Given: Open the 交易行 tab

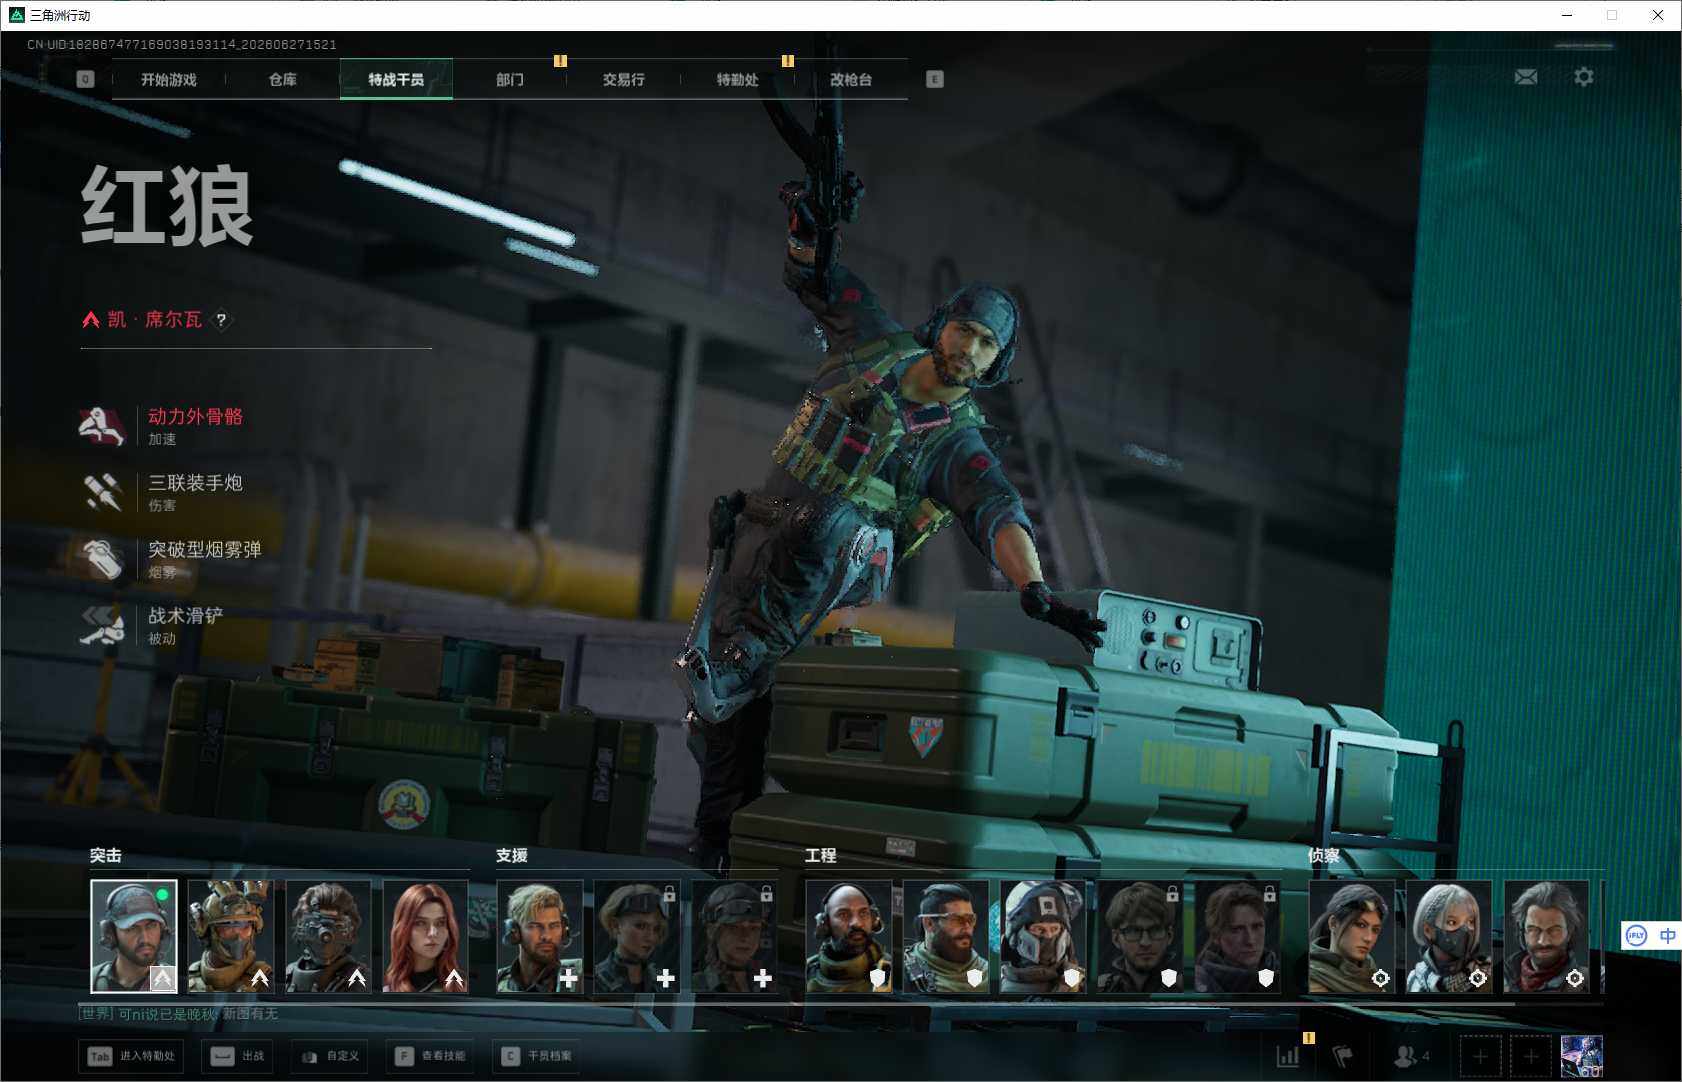Looking at the screenshot, I should click(x=624, y=79).
